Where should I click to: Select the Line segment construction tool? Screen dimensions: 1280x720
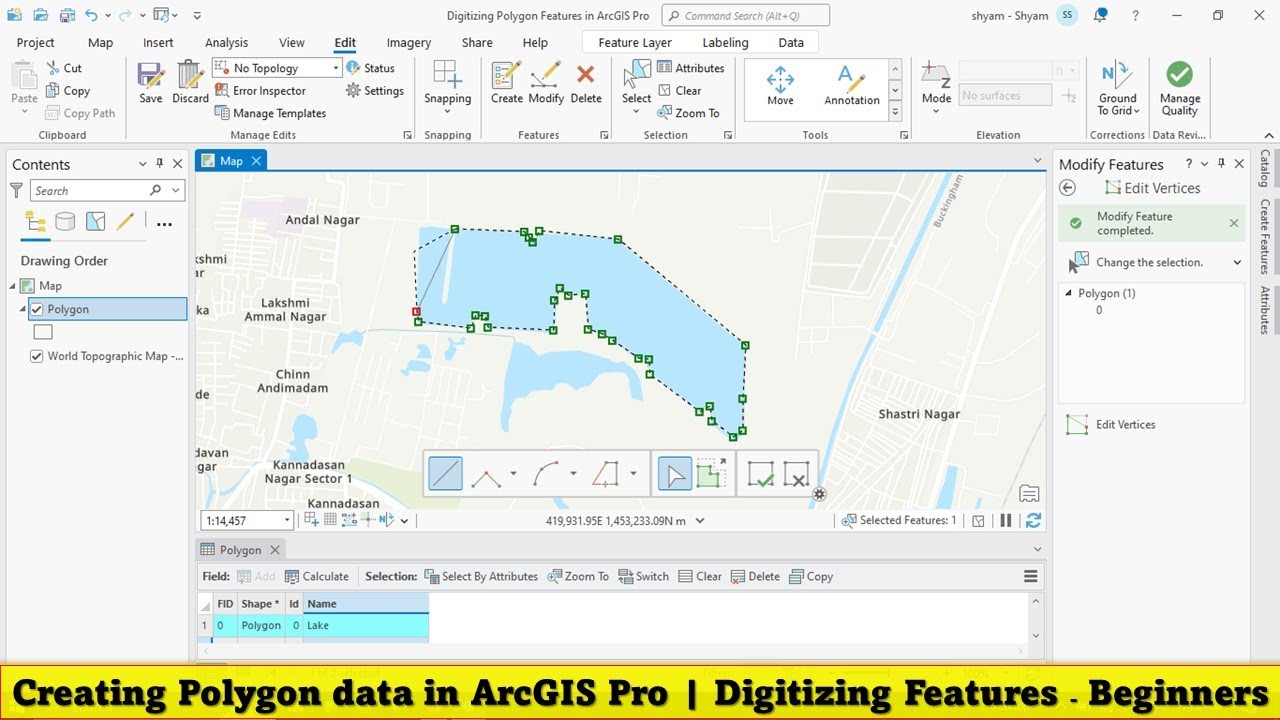pyautogui.click(x=446, y=473)
